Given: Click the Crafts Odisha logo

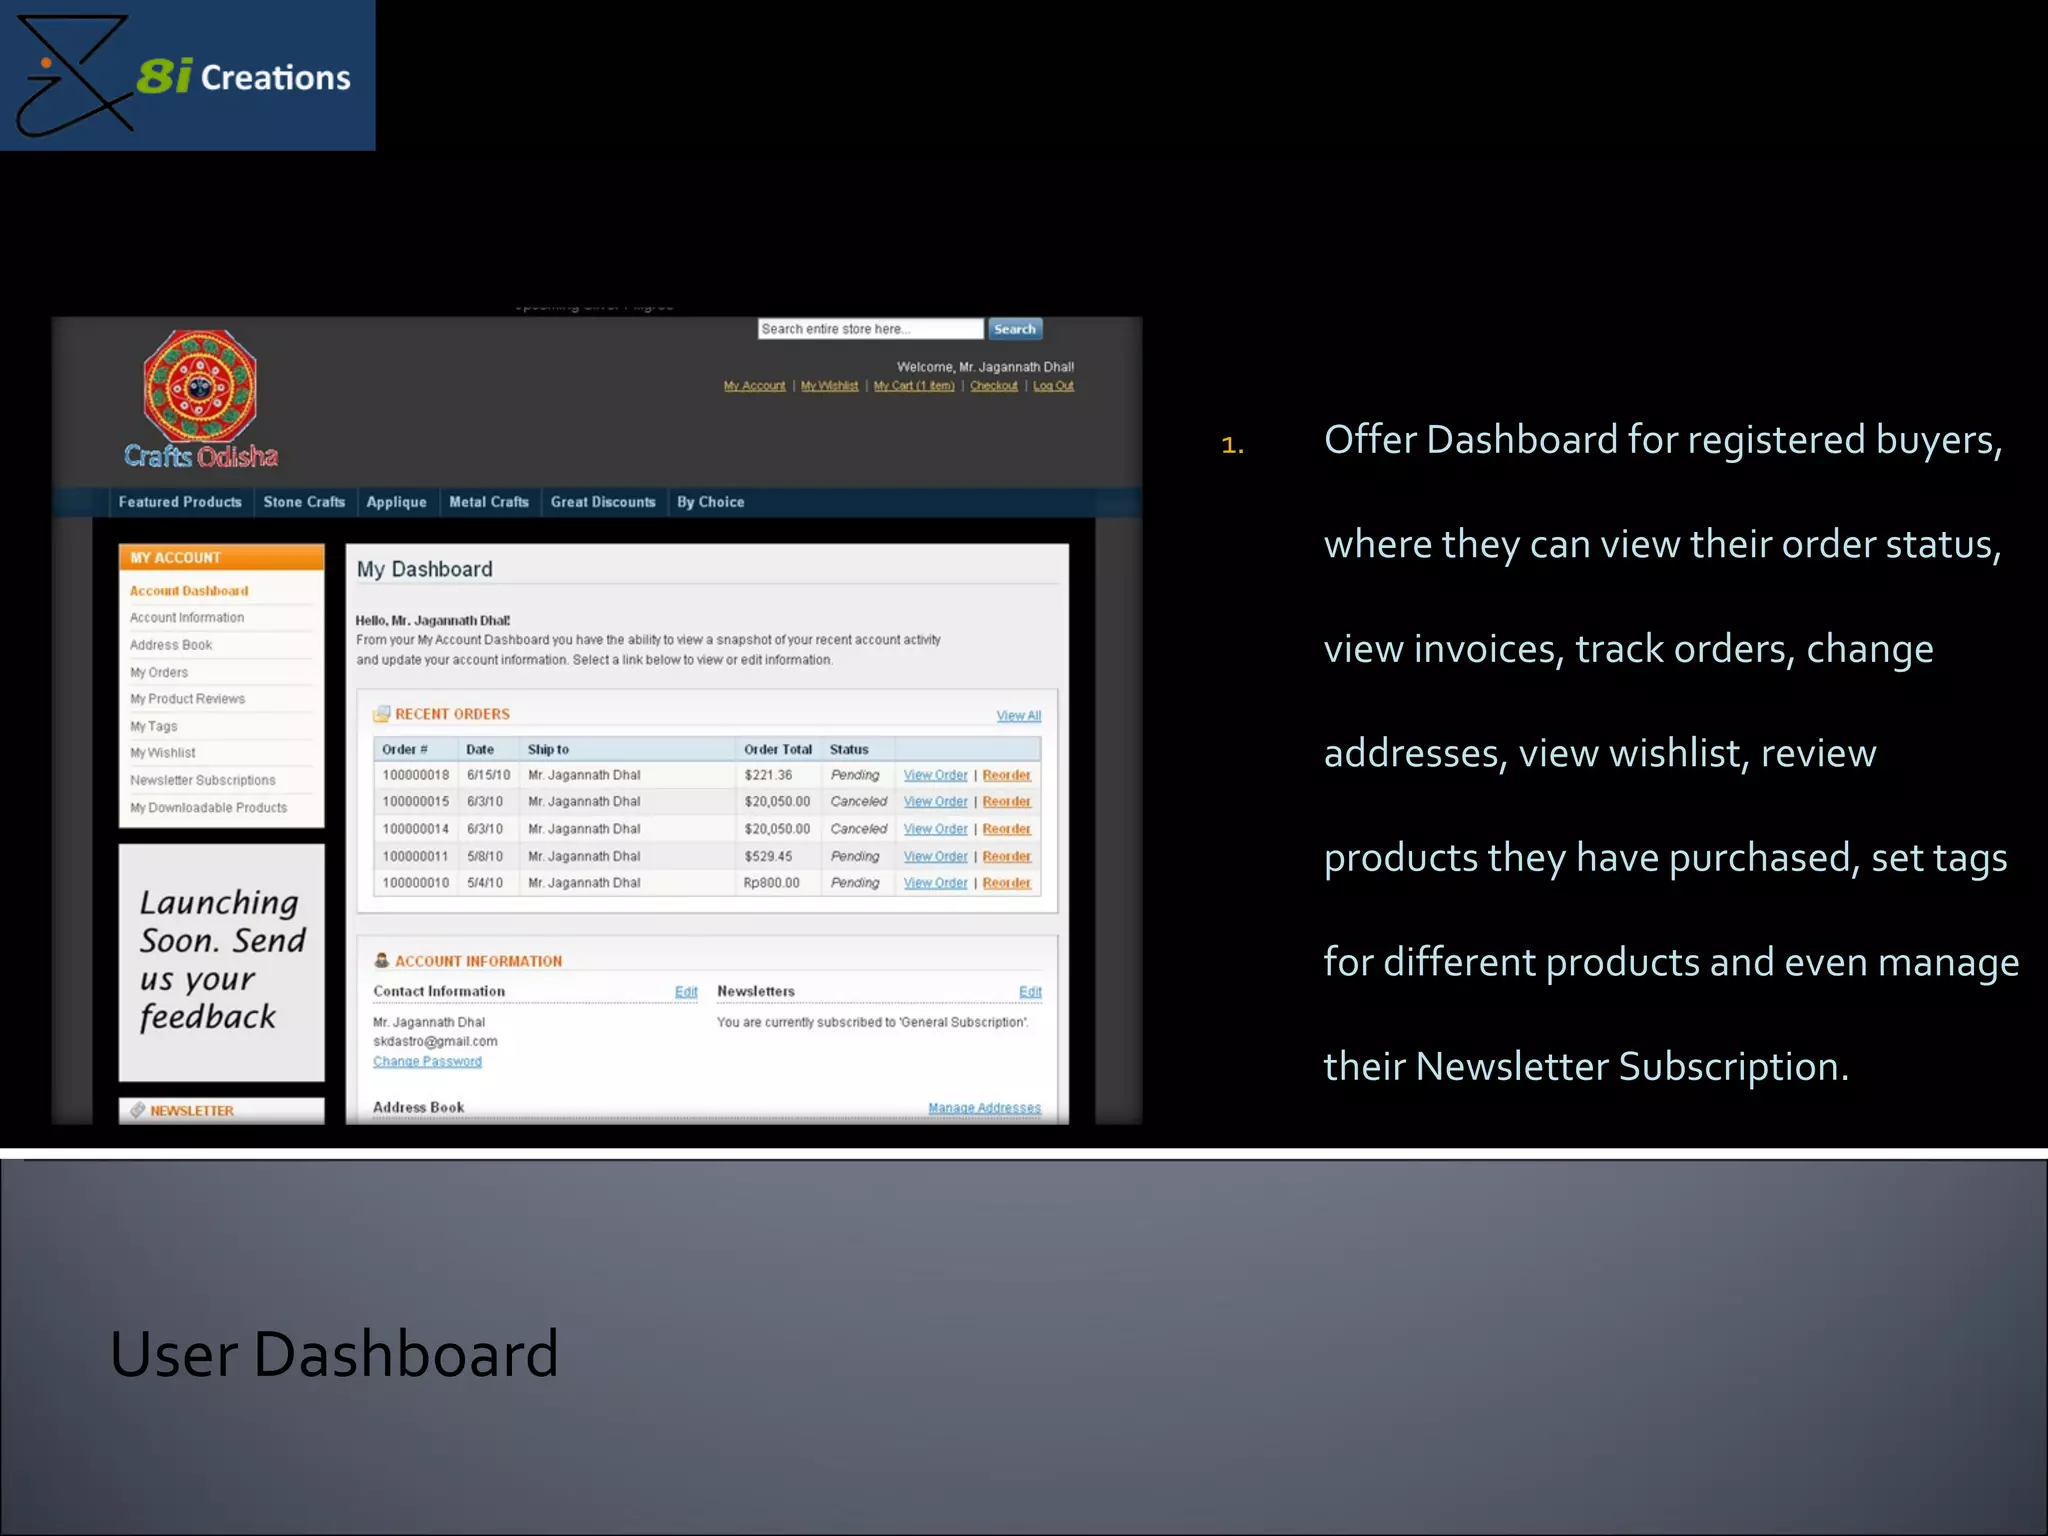Looking at the screenshot, I should click(x=200, y=400).
